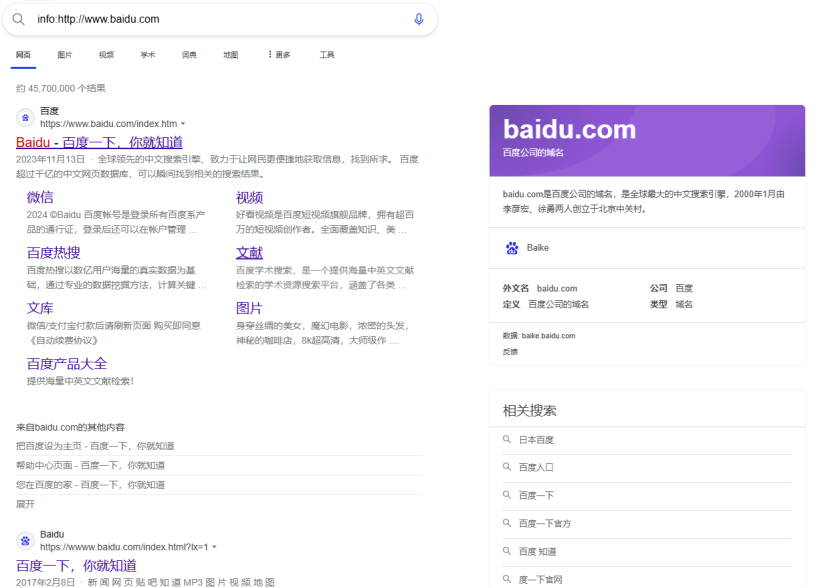This screenshot has height=588, width=831.
Task: Click result count 约 45,700,000 个结果
Action: [x=60, y=89]
